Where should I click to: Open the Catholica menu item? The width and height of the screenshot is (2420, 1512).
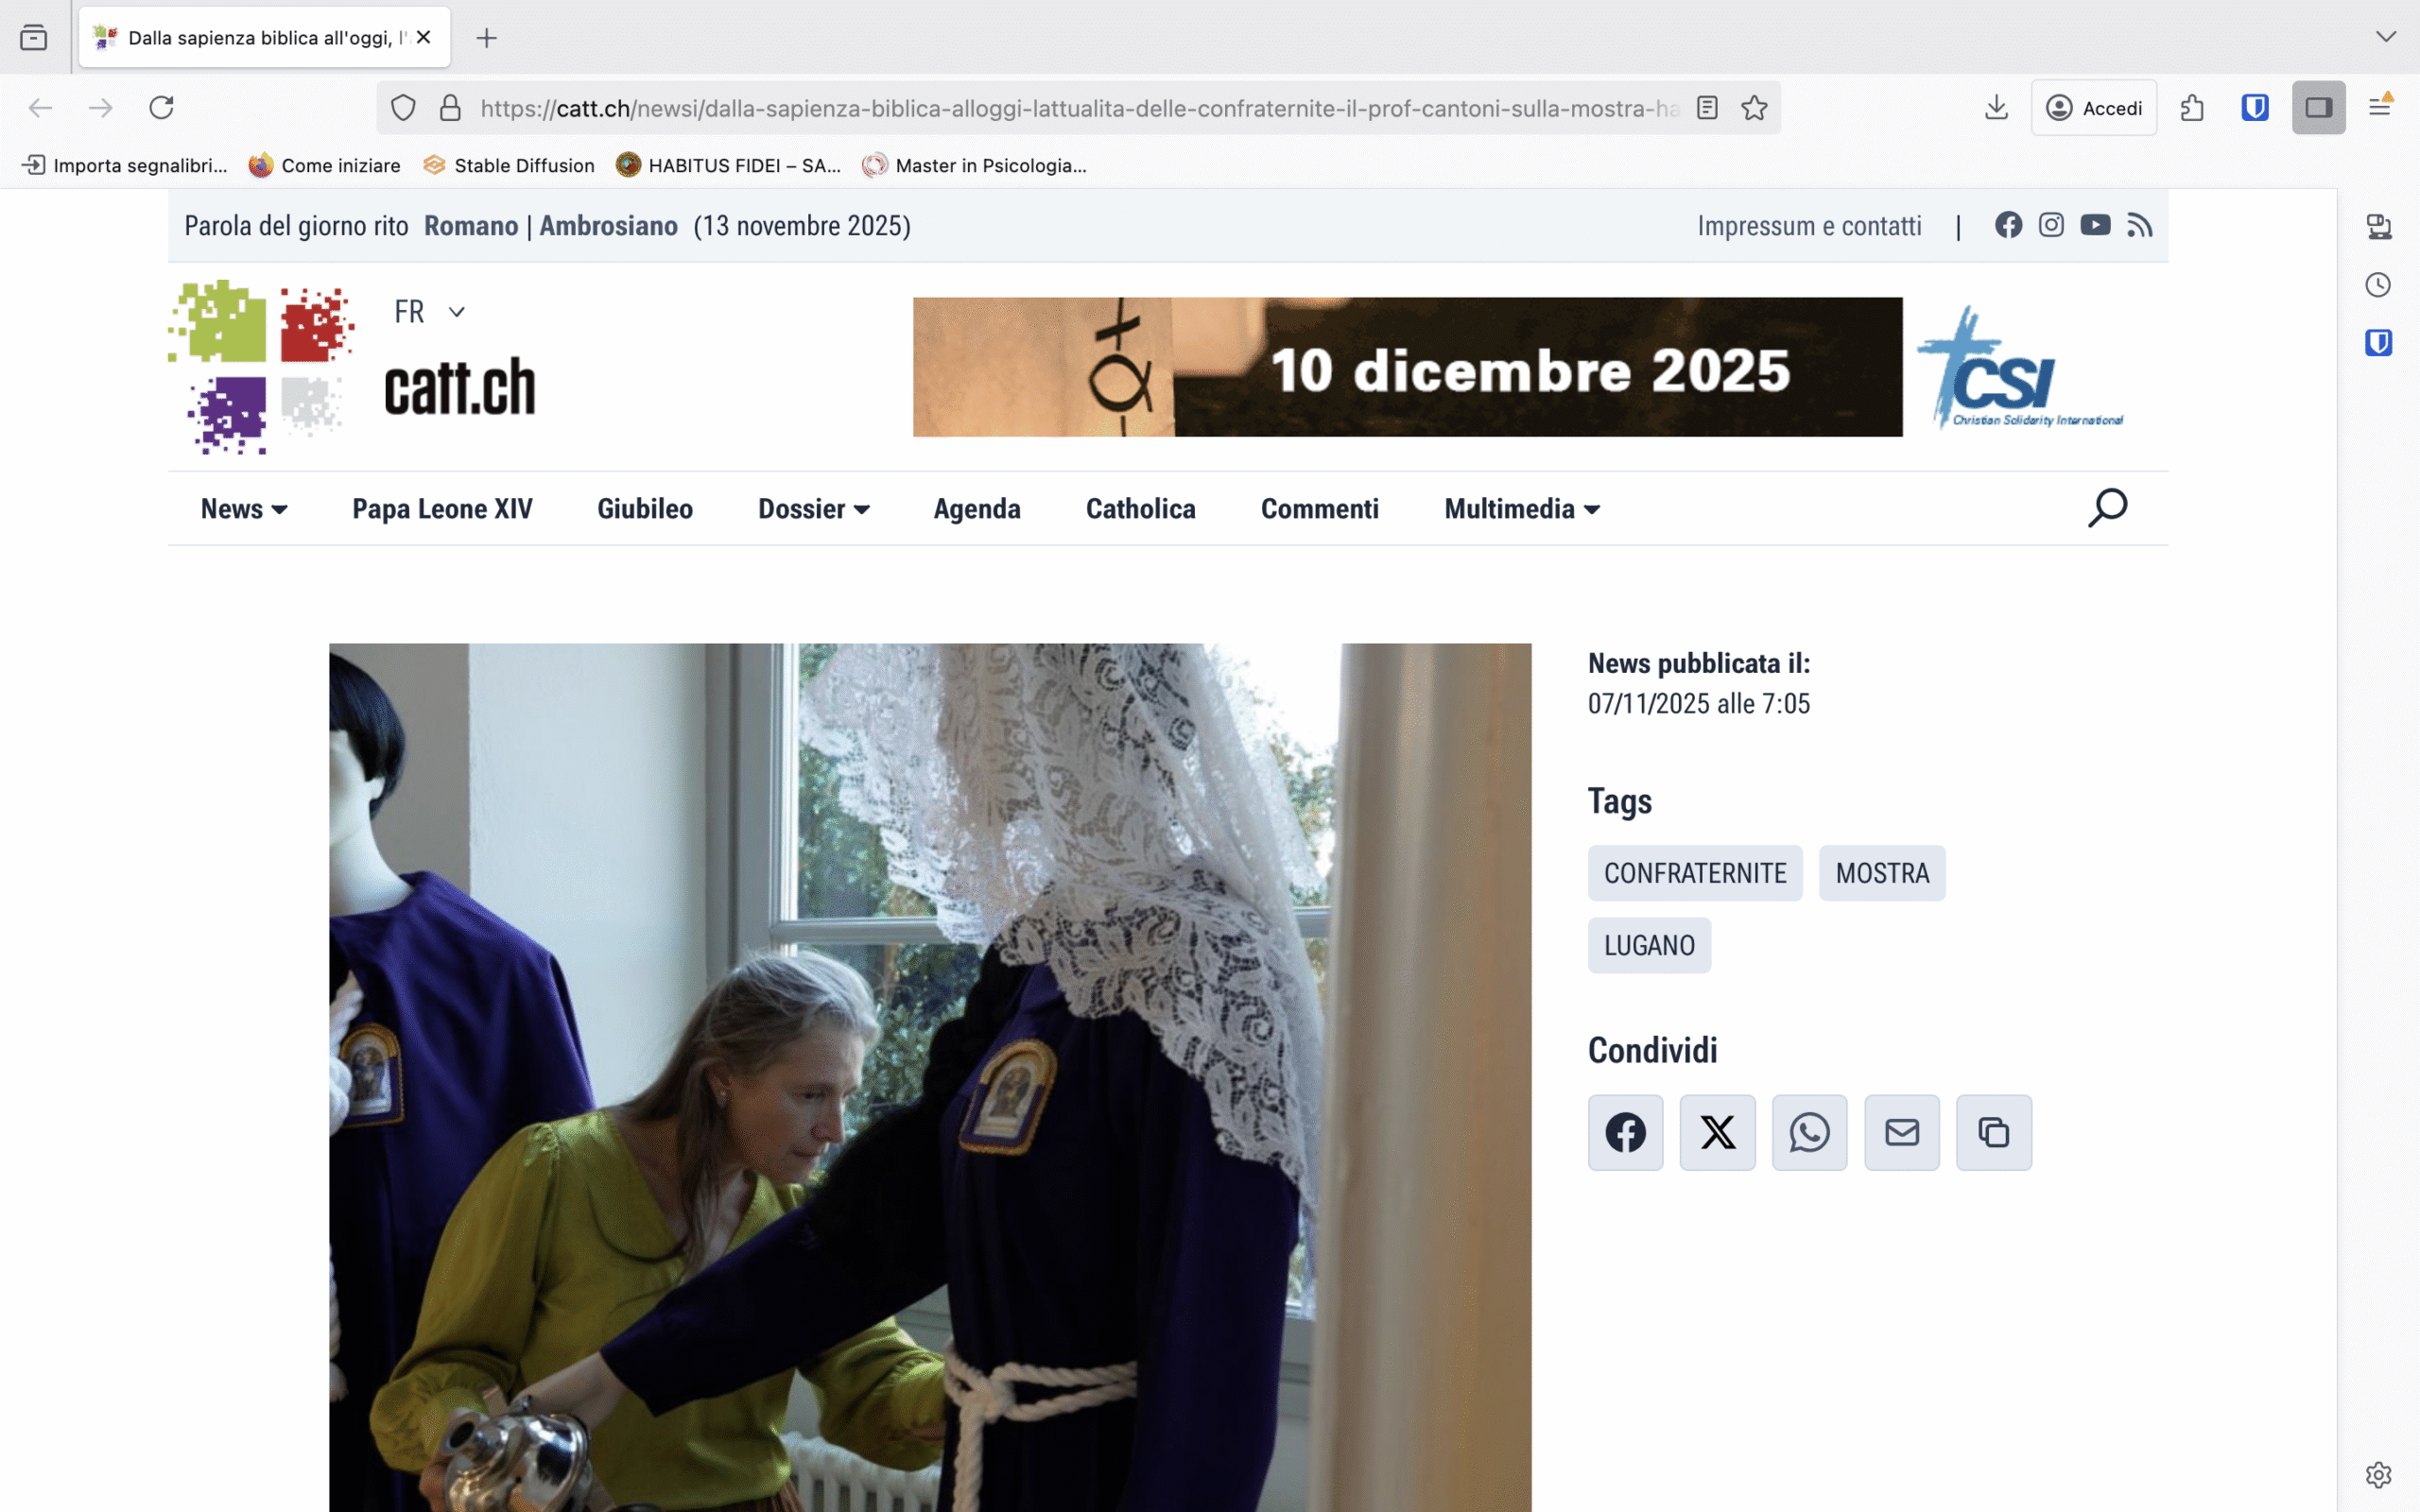(x=1140, y=509)
